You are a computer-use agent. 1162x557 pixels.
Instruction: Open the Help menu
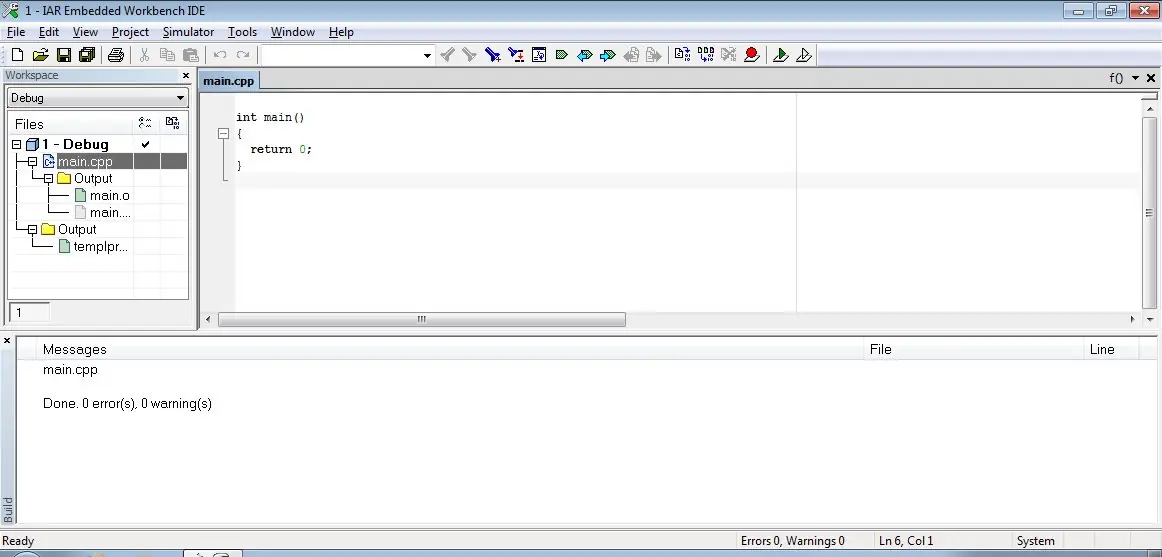click(x=341, y=32)
